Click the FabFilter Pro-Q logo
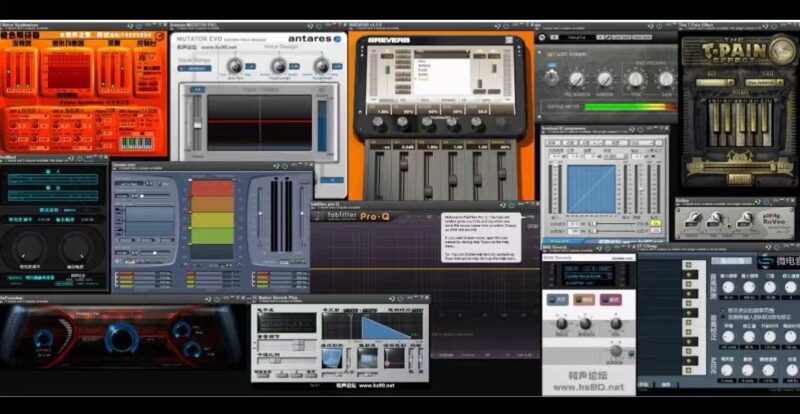Screen dimensions: 800x414 point(349,216)
